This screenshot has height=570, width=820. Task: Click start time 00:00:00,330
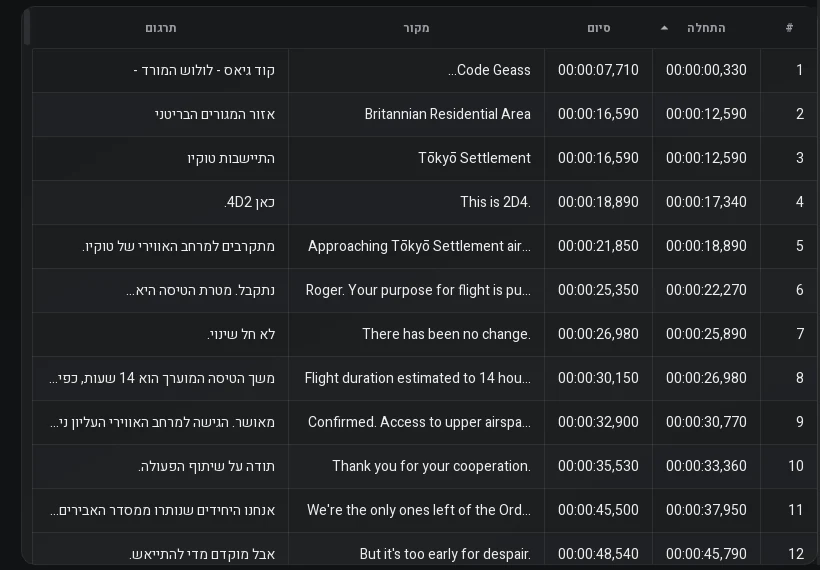tap(706, 70)
